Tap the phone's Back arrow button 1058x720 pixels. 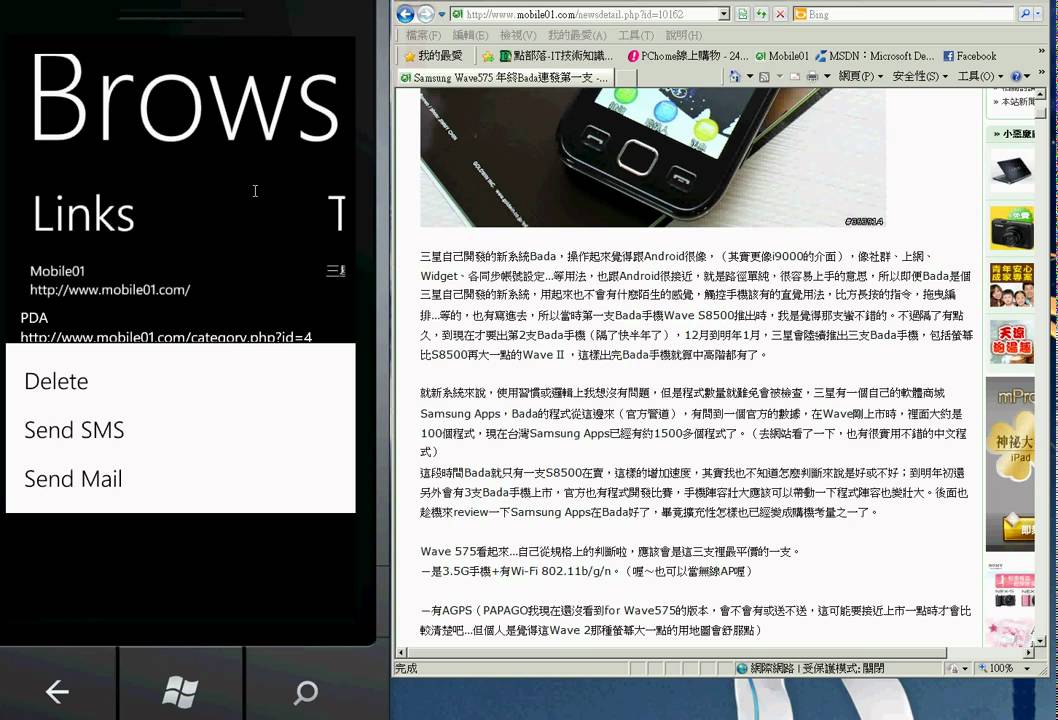(57, 691)
